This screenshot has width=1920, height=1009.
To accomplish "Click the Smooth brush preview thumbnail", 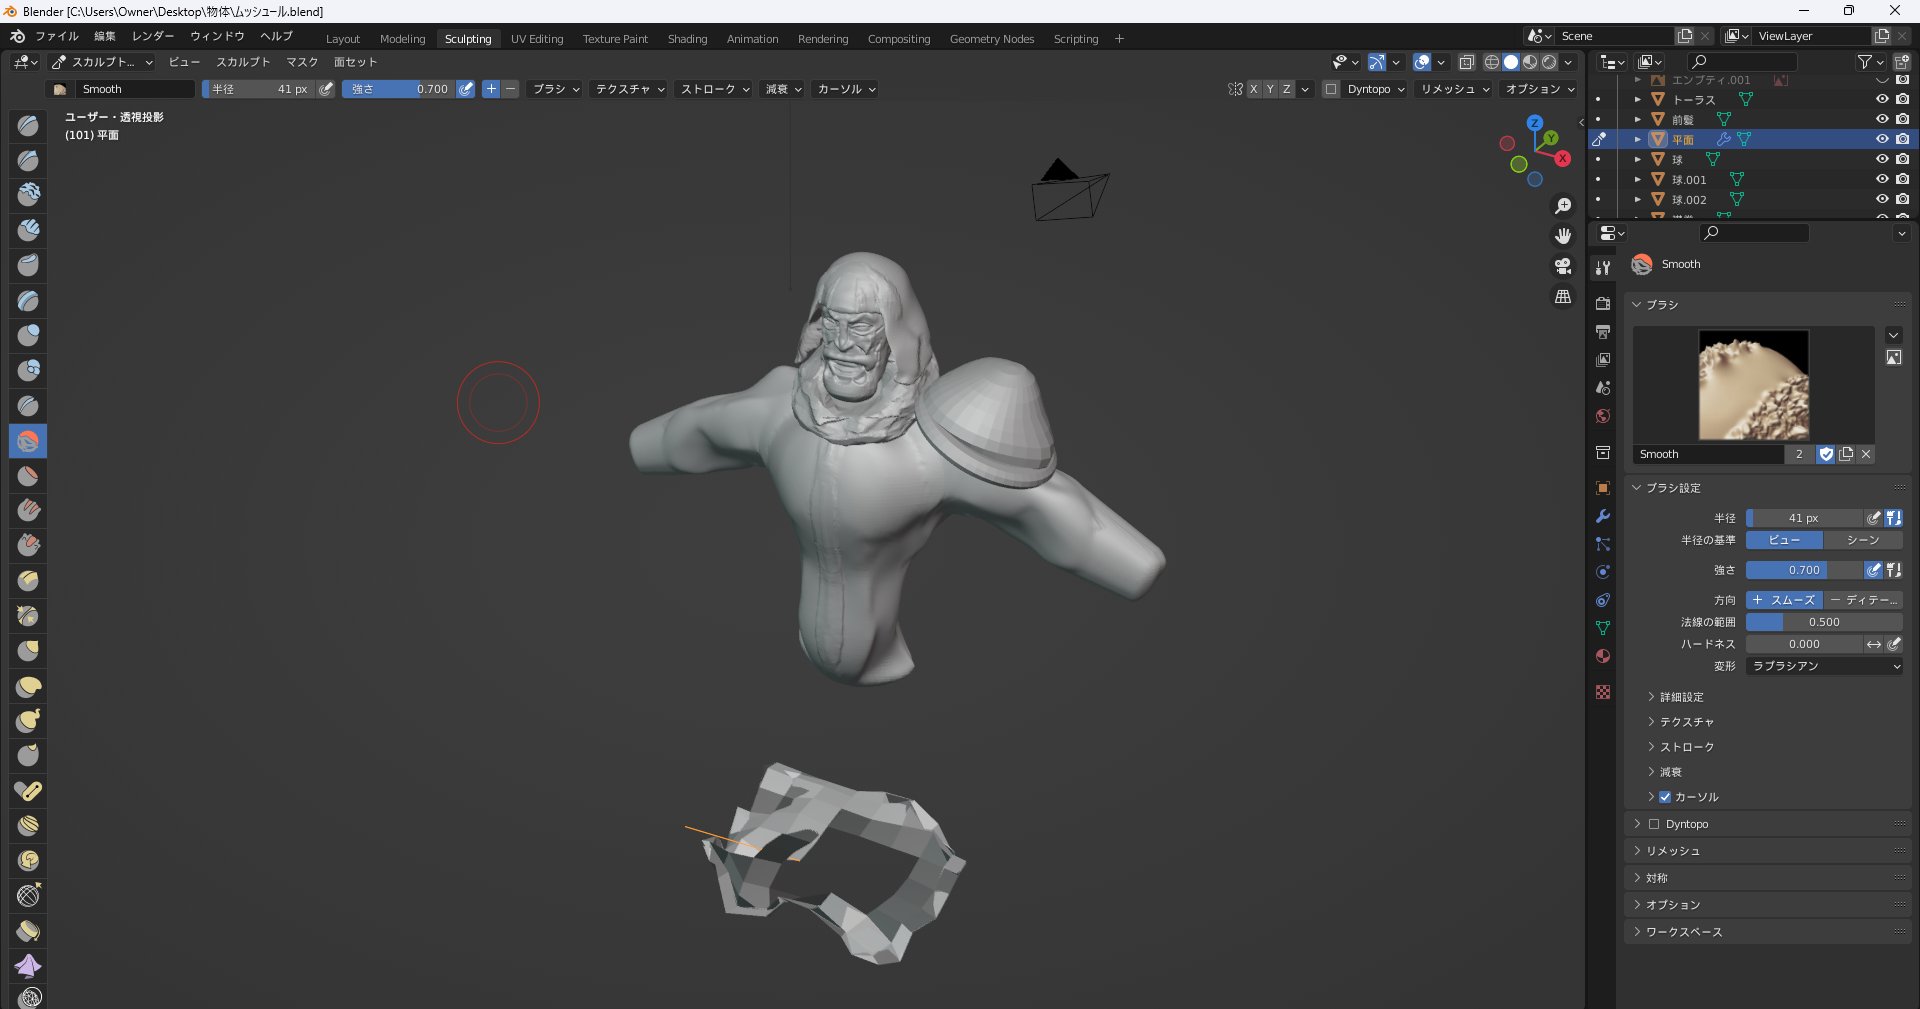I will coord(1753,385).
